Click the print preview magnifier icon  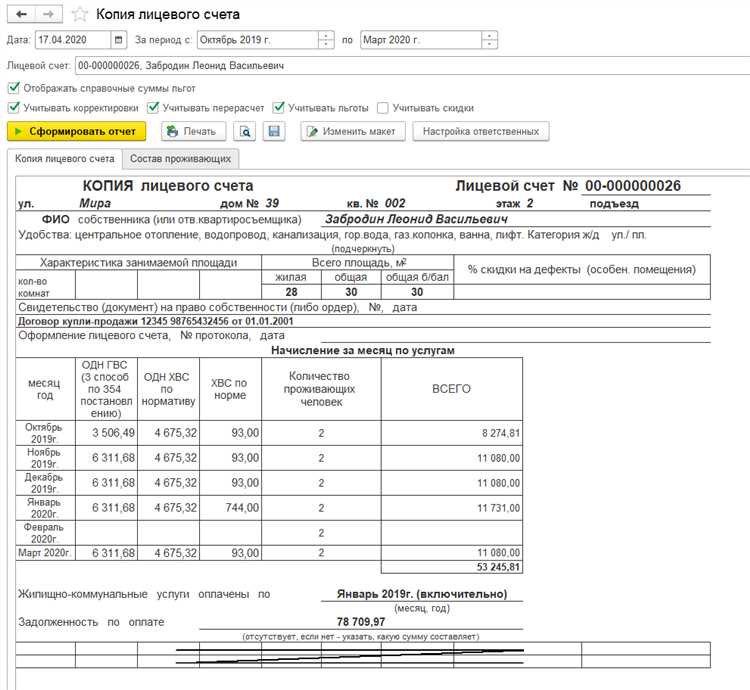click(244, 131)
